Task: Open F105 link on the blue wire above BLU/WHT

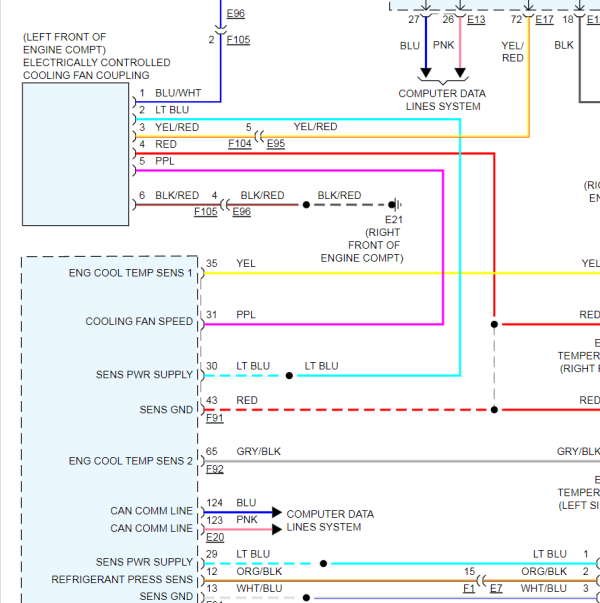Action: point(238,40)
